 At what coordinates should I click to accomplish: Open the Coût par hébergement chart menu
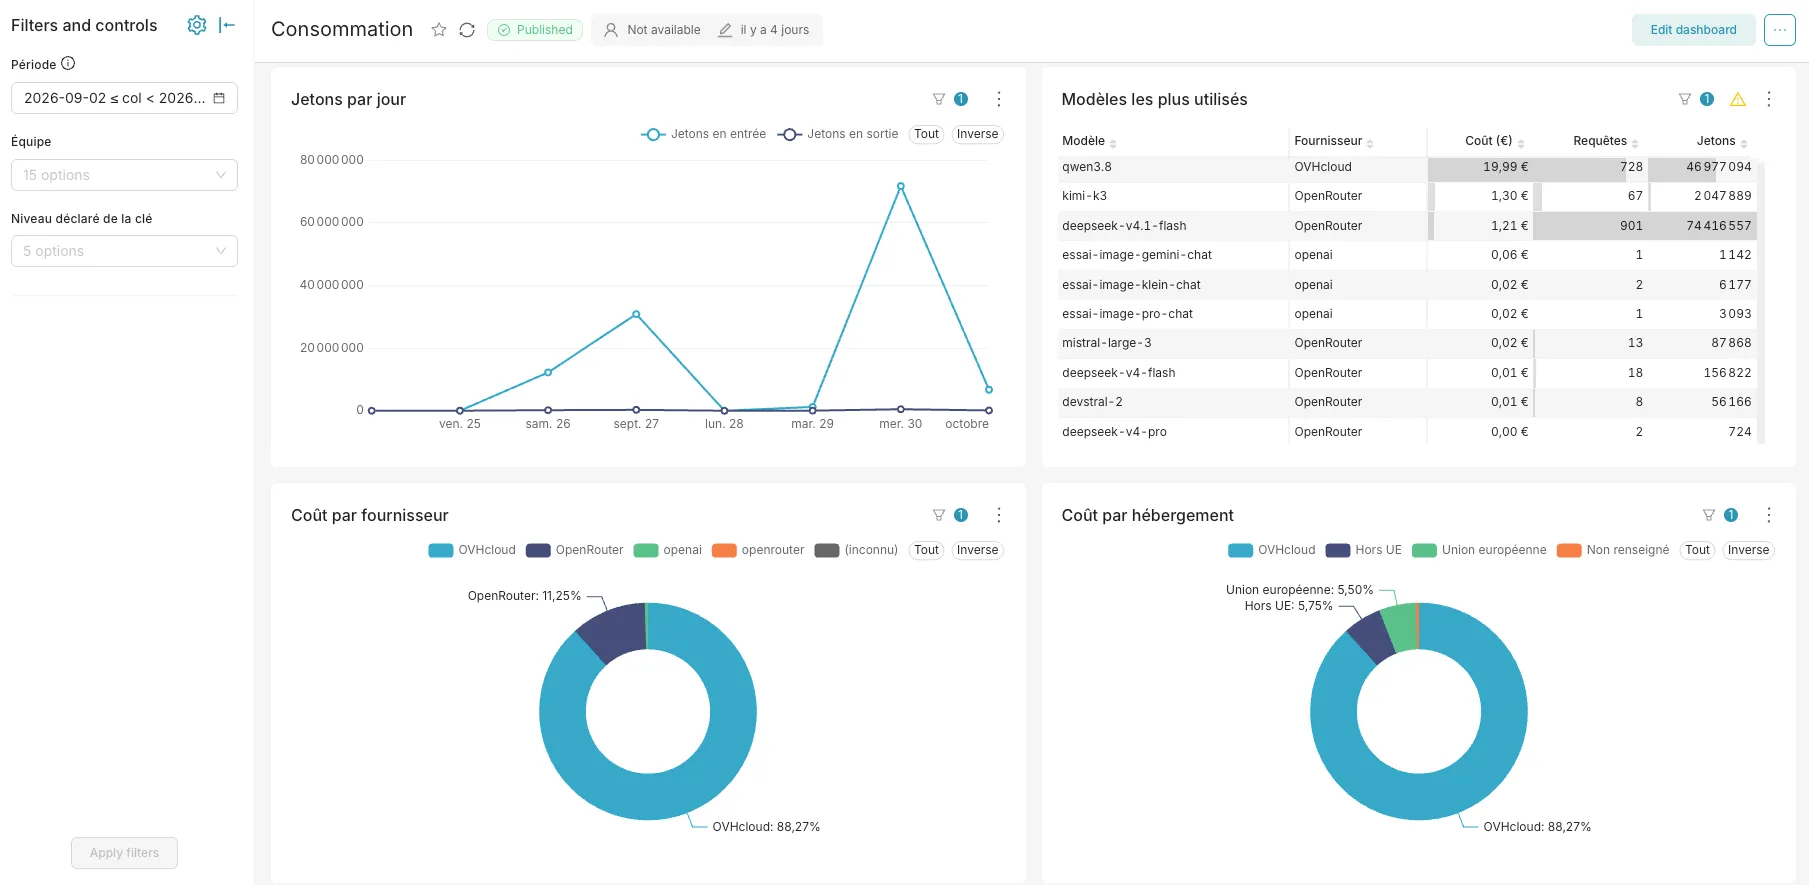[1769, 515]
